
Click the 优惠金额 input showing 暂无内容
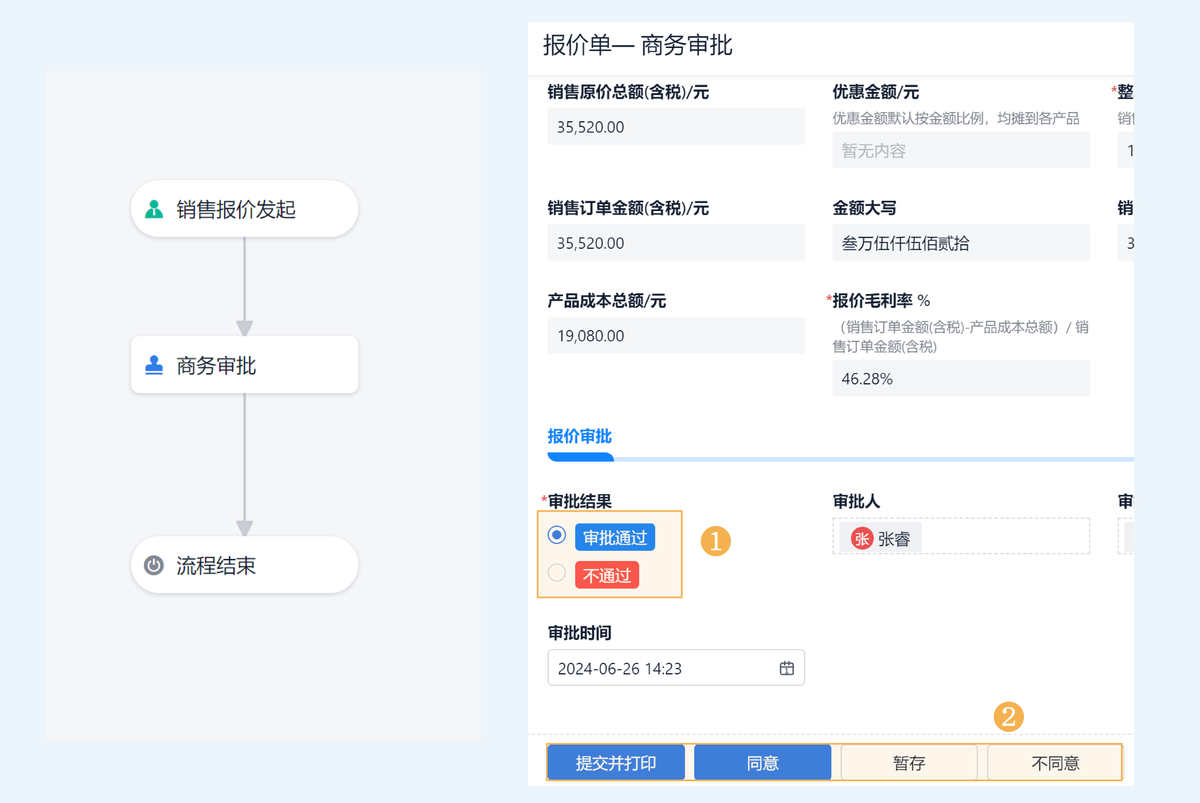point(961,150)
